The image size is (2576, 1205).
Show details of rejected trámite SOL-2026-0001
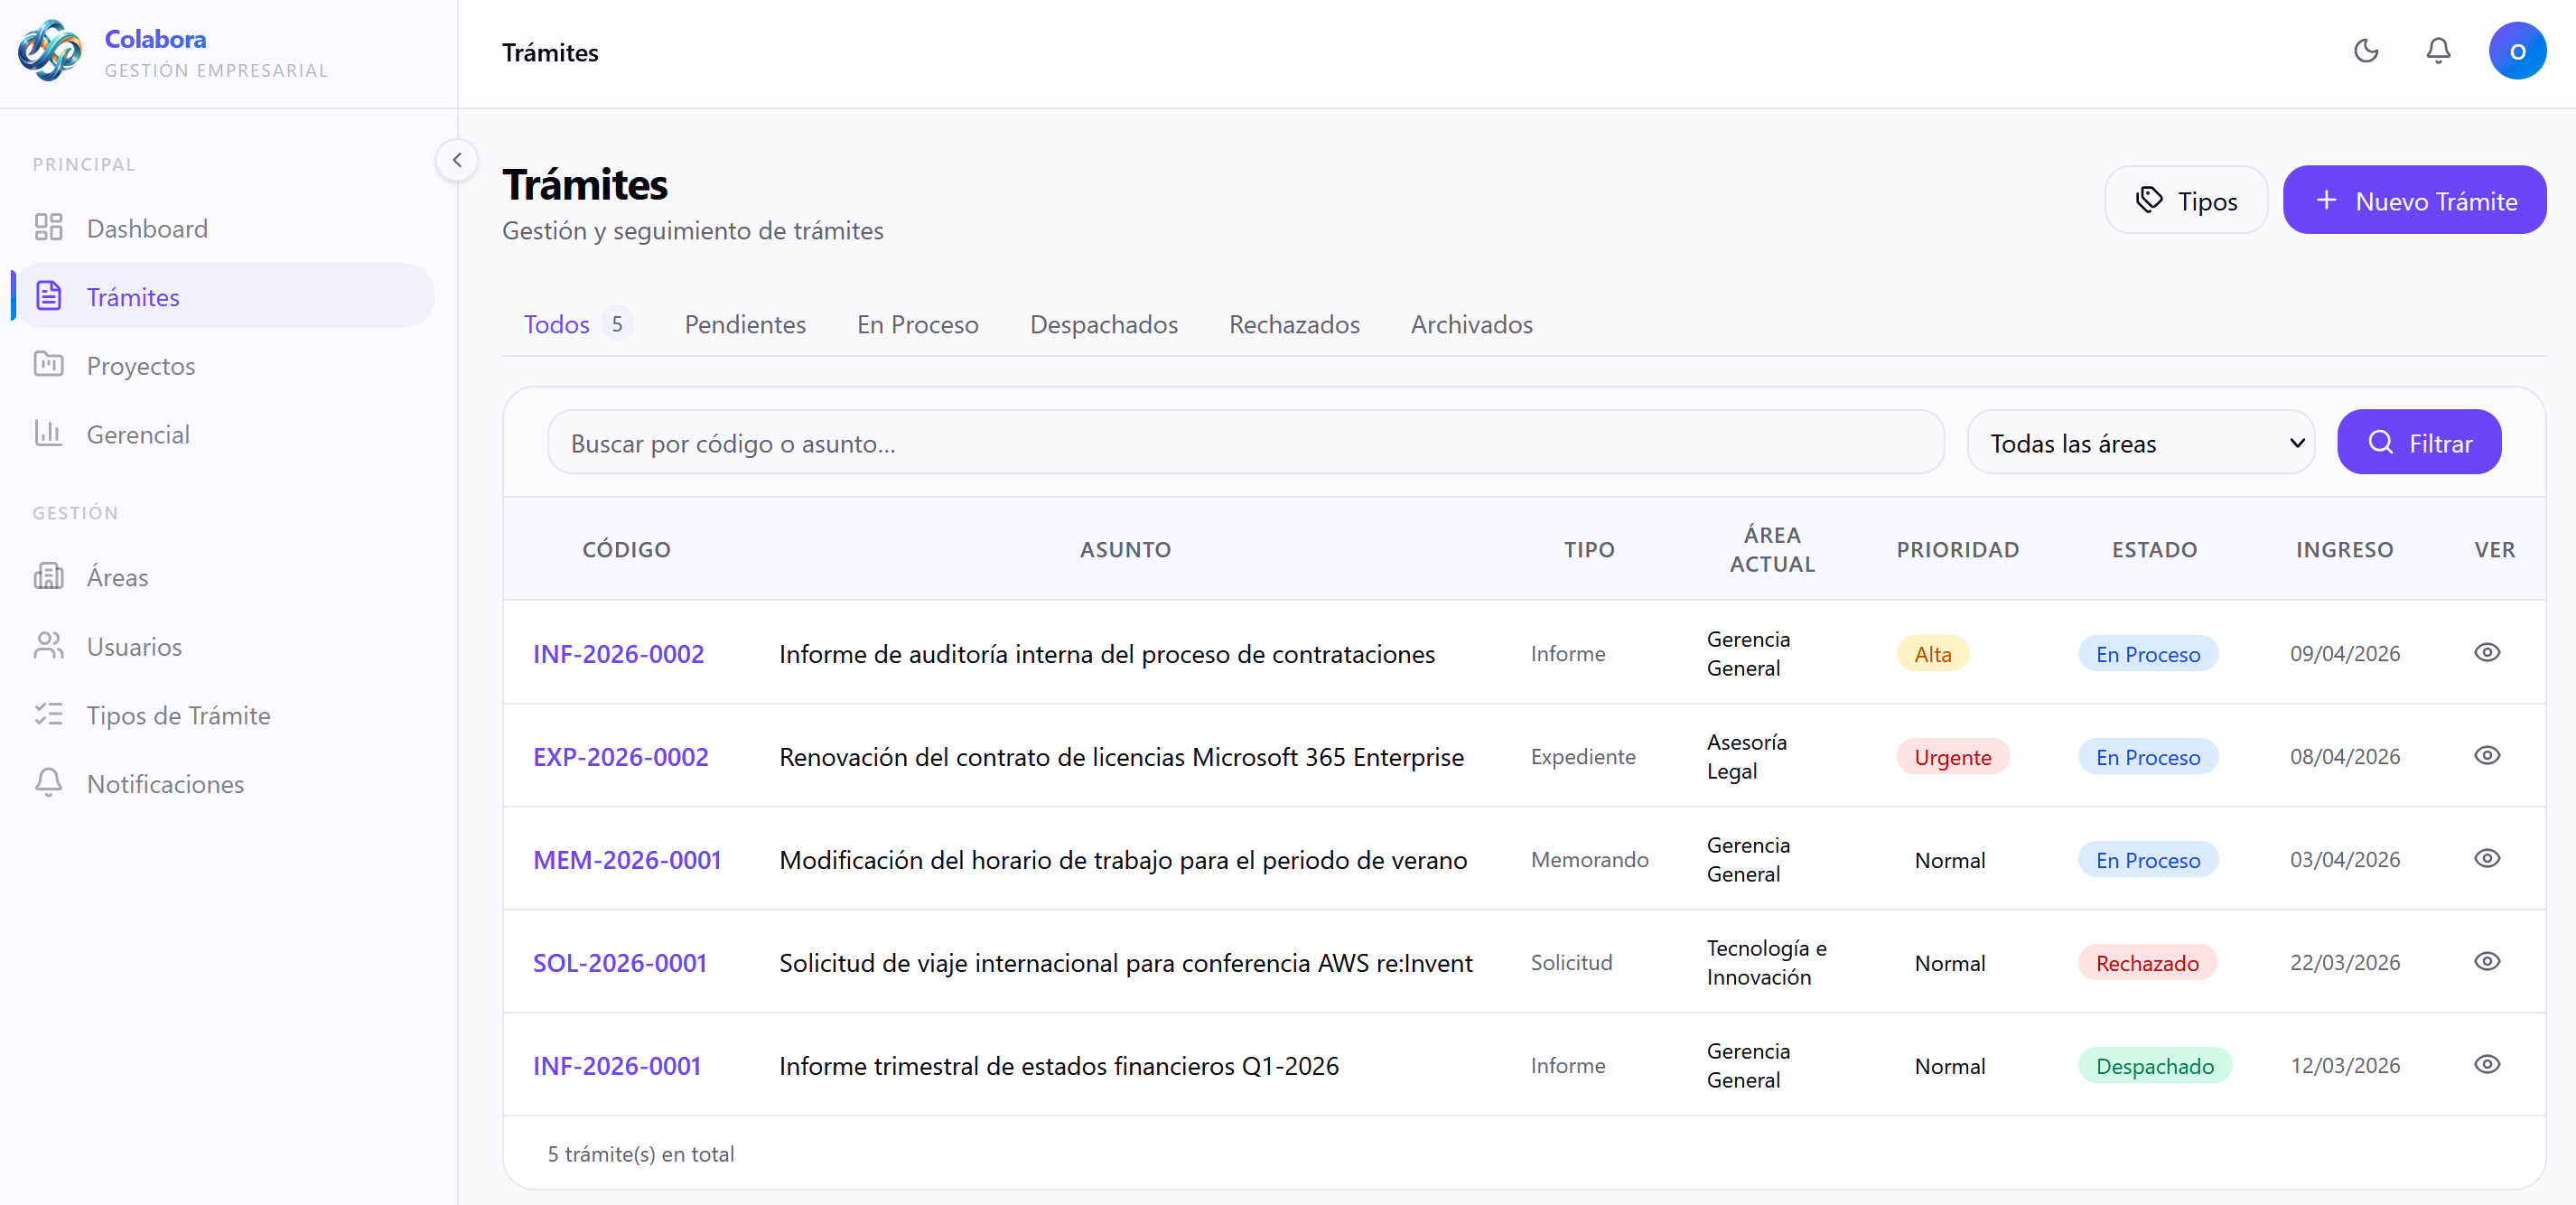[x=2488, y=962]
